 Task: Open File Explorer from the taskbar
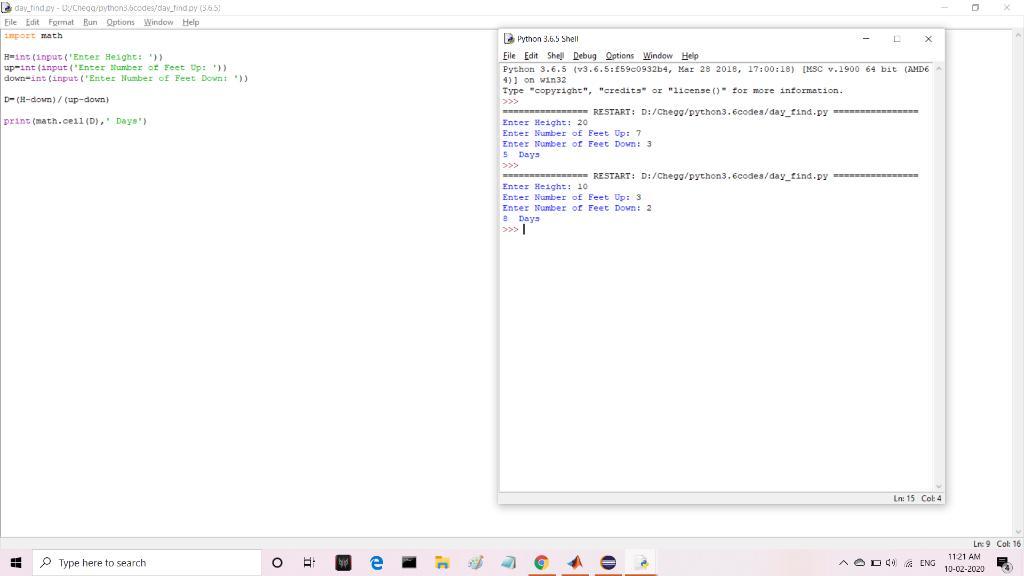[x=442, y=563]
